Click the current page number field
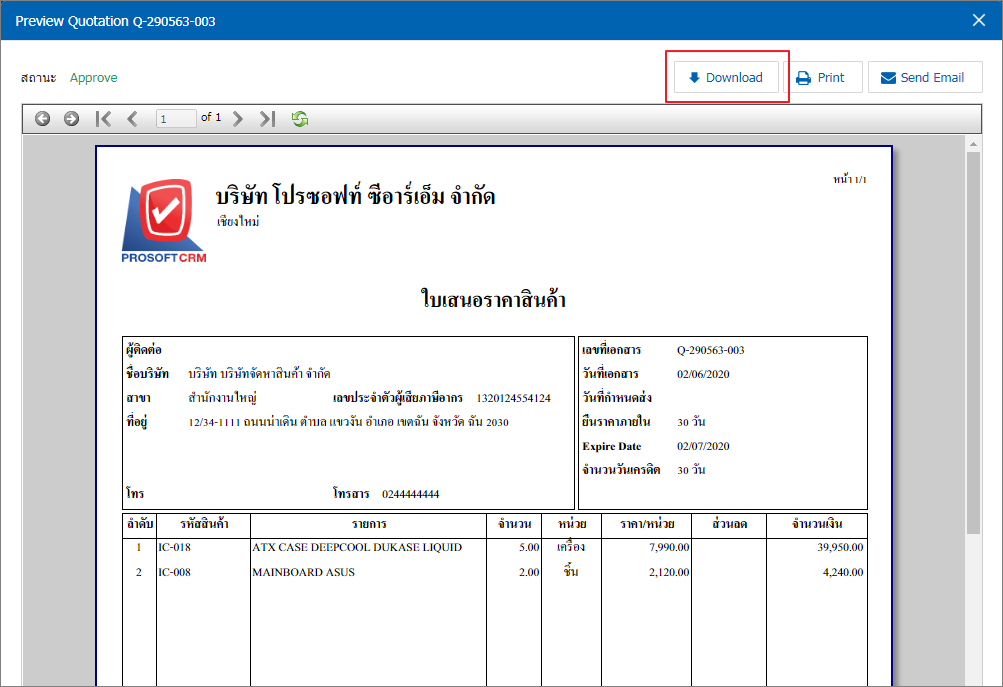The height and width of the screenshot is (687, 1003). (176, 118)
